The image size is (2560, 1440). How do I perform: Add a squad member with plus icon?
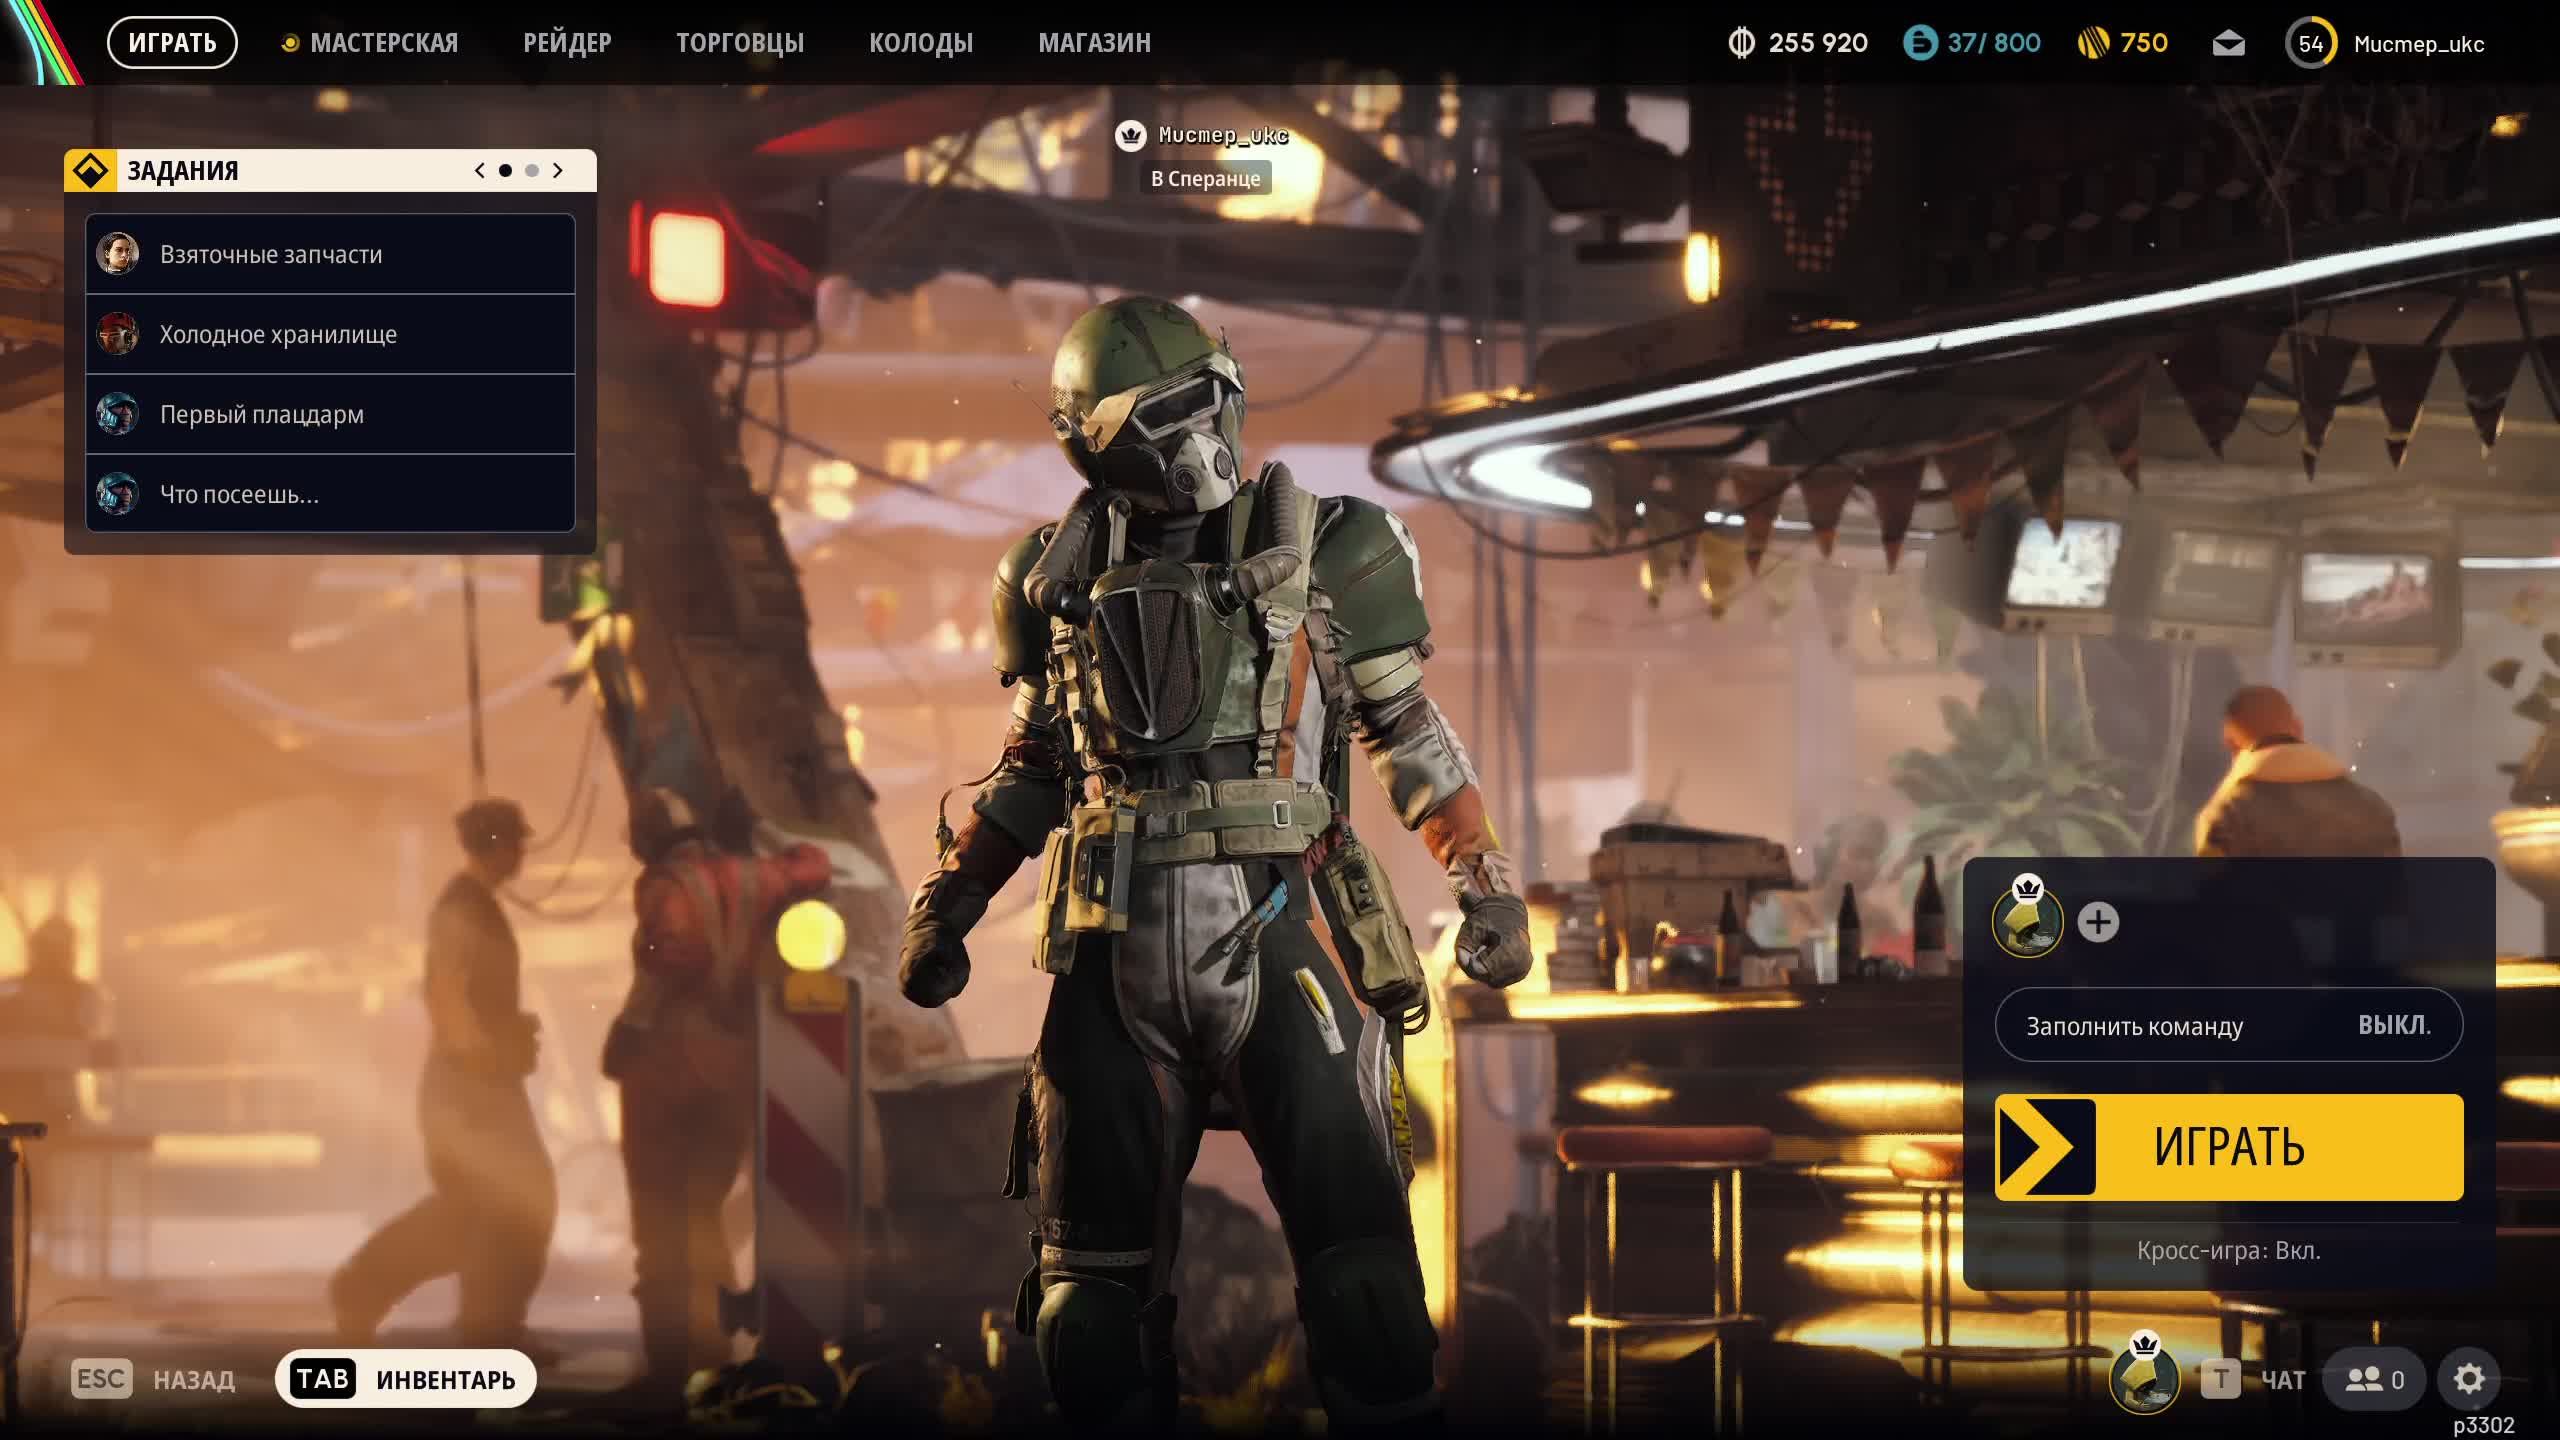(2098, 922)
